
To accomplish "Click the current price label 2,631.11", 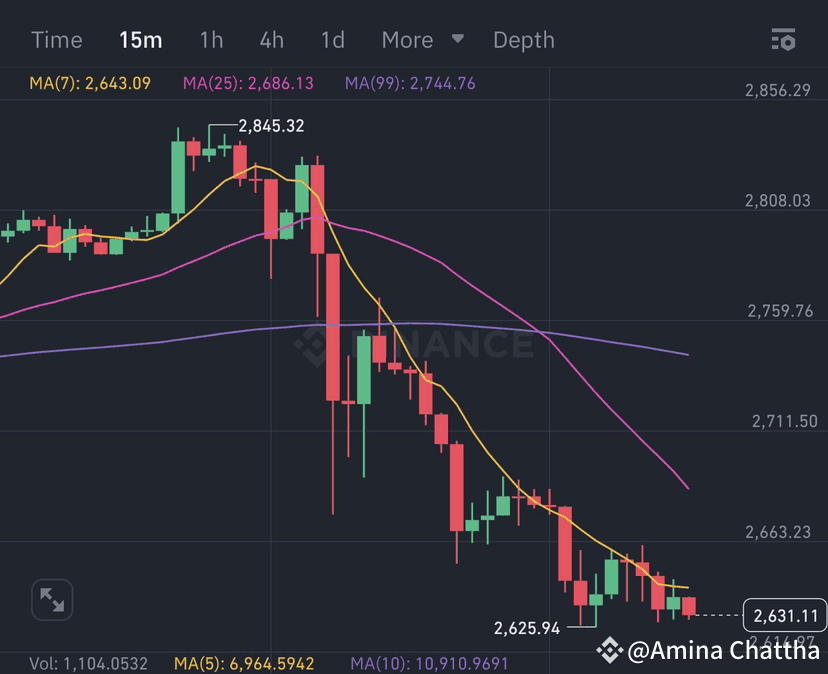I will [x=785, y=616].
